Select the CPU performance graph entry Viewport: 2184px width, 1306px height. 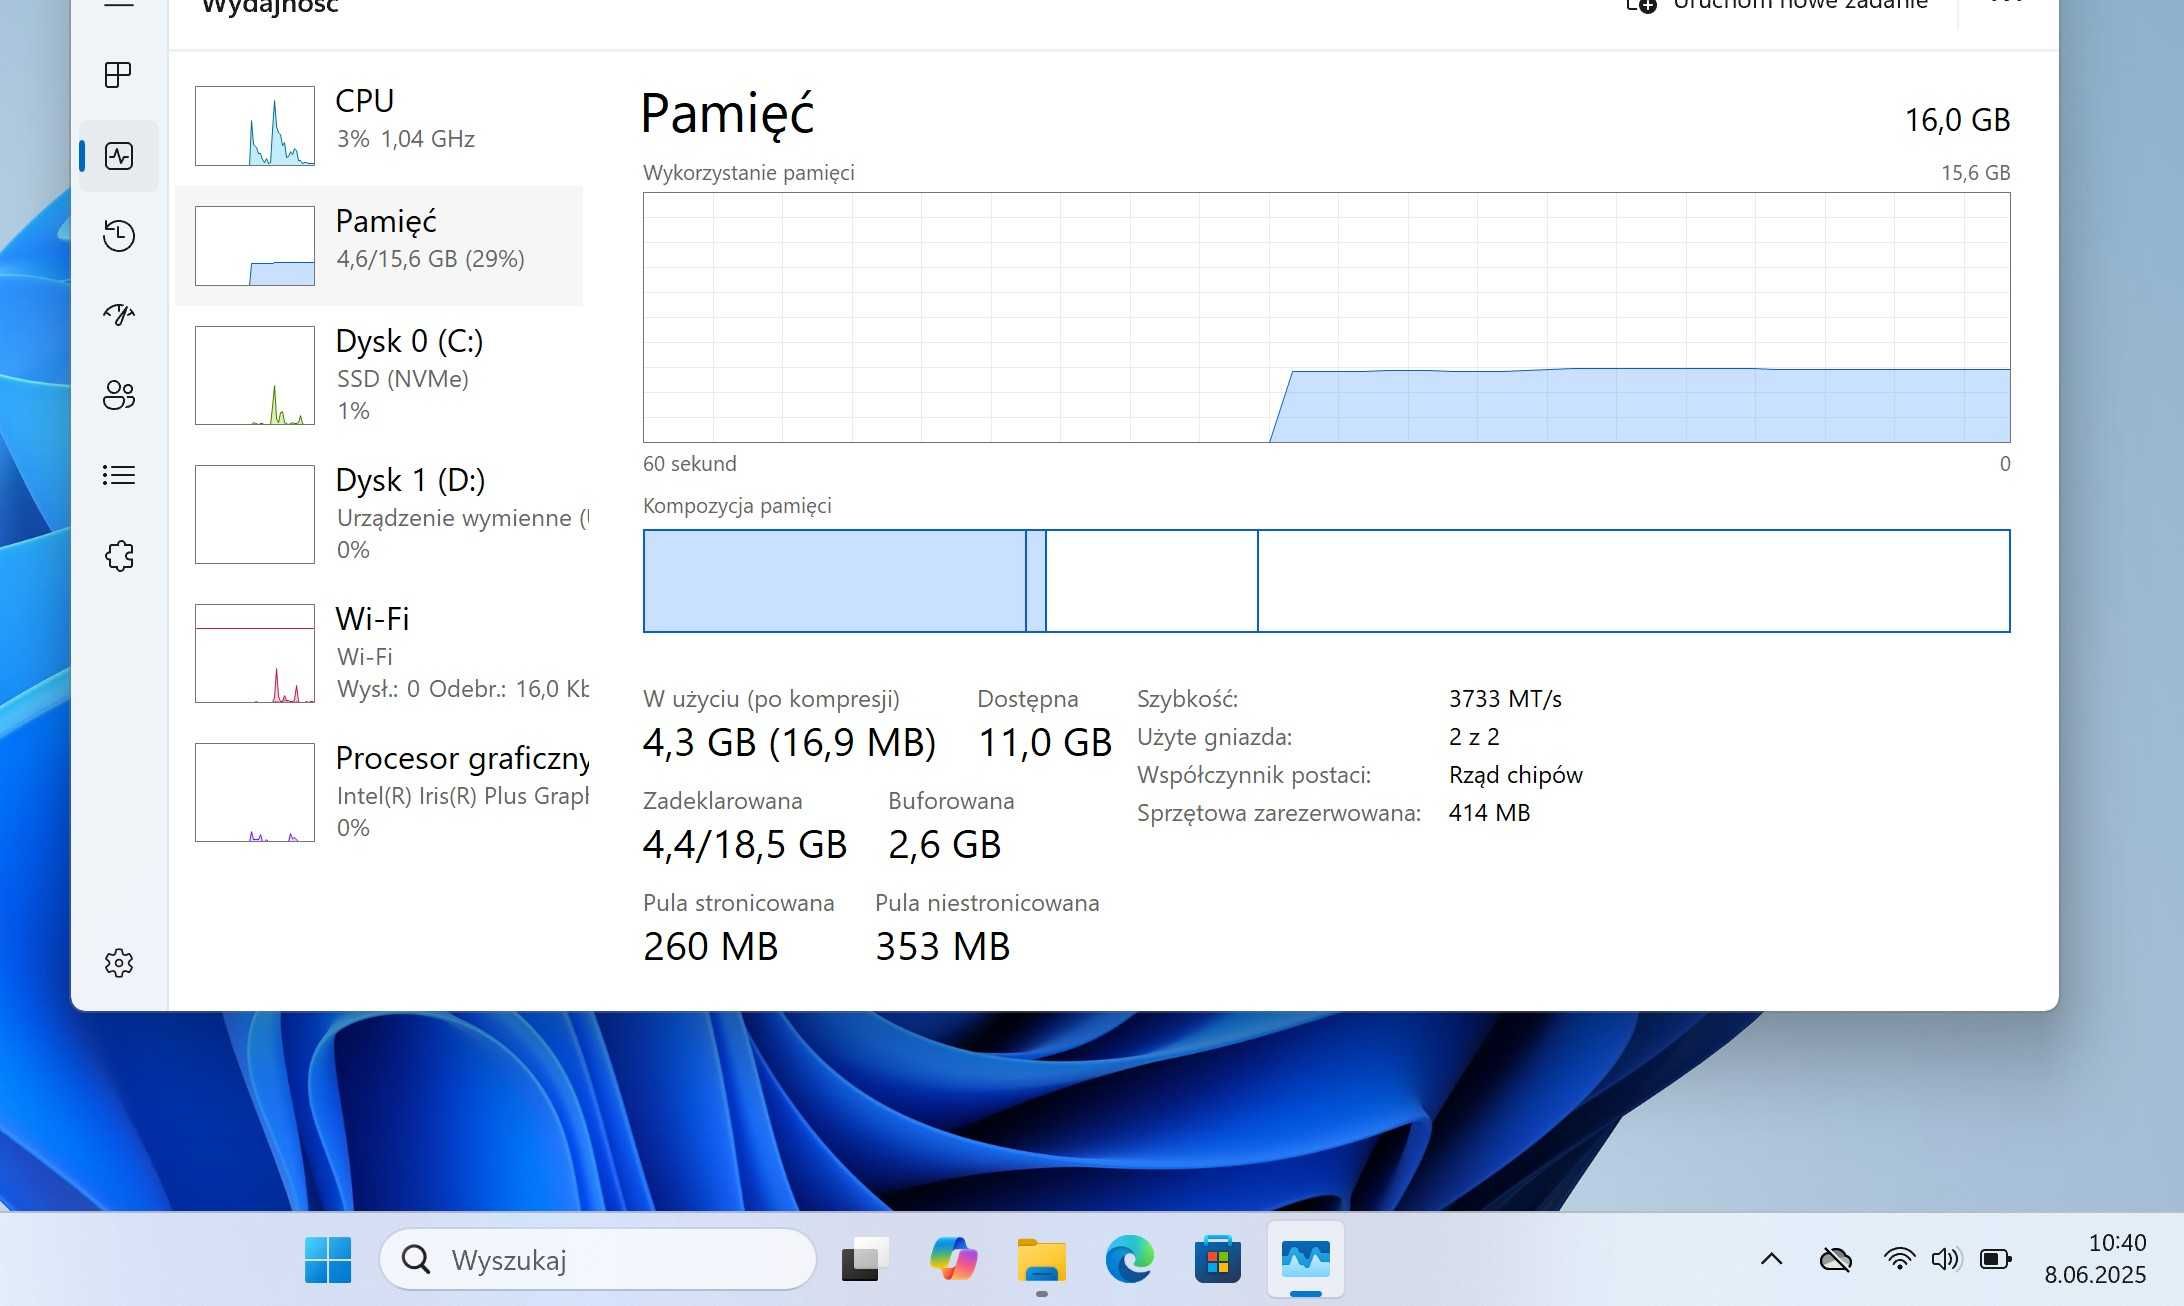(x=380, y=125)
